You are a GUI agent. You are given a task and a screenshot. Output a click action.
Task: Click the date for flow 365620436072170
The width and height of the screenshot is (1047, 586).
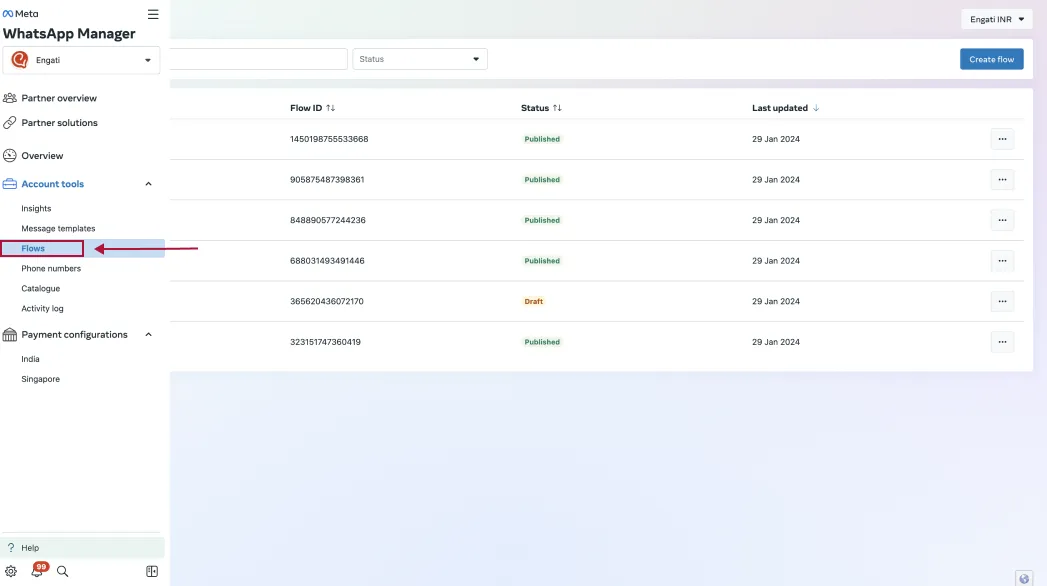point(776,302)
